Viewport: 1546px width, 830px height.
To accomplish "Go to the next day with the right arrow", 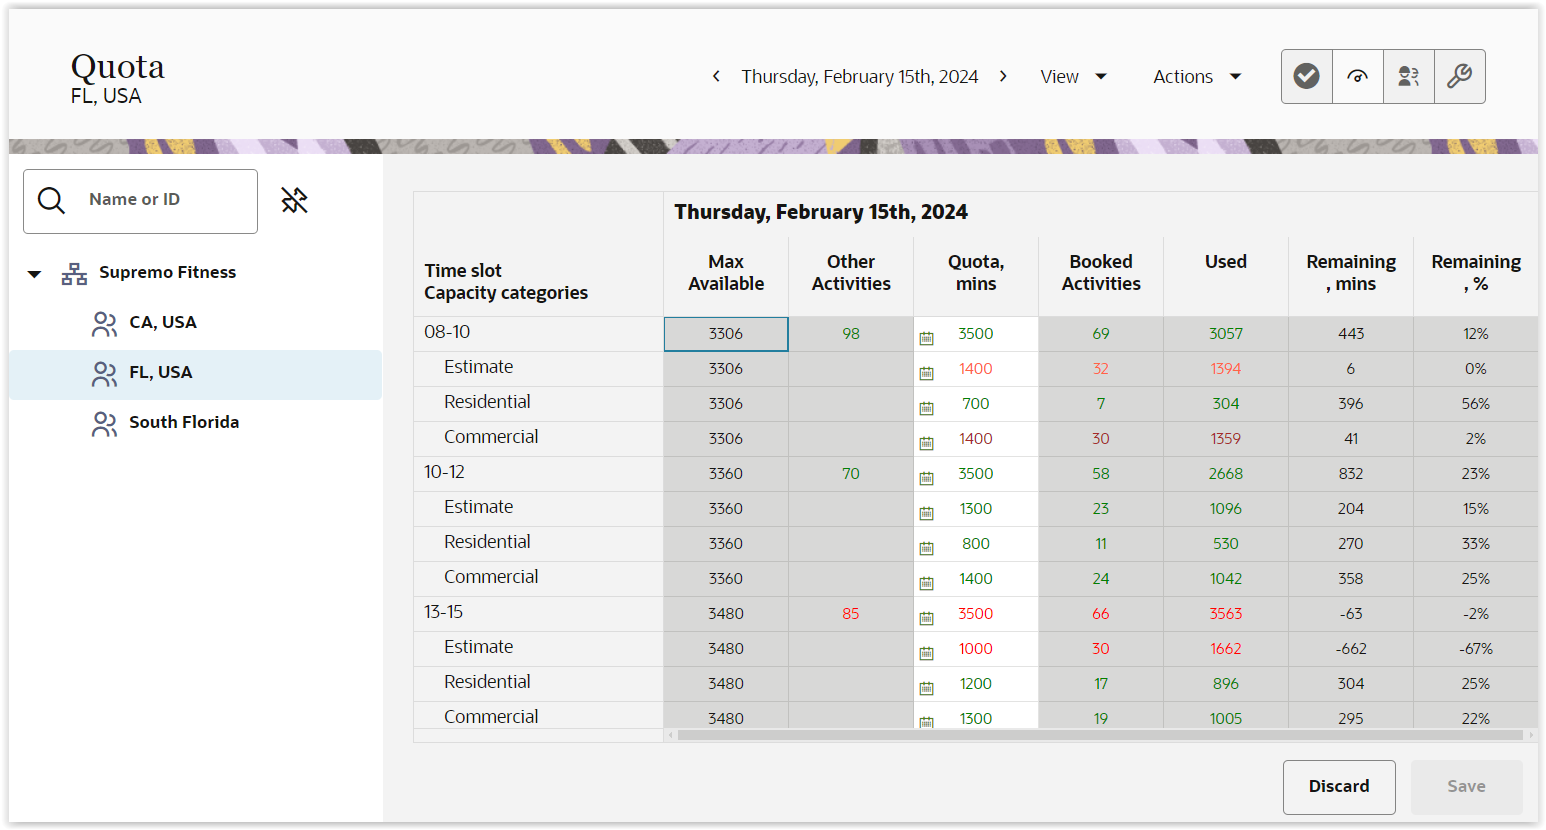I will 1003,75.
